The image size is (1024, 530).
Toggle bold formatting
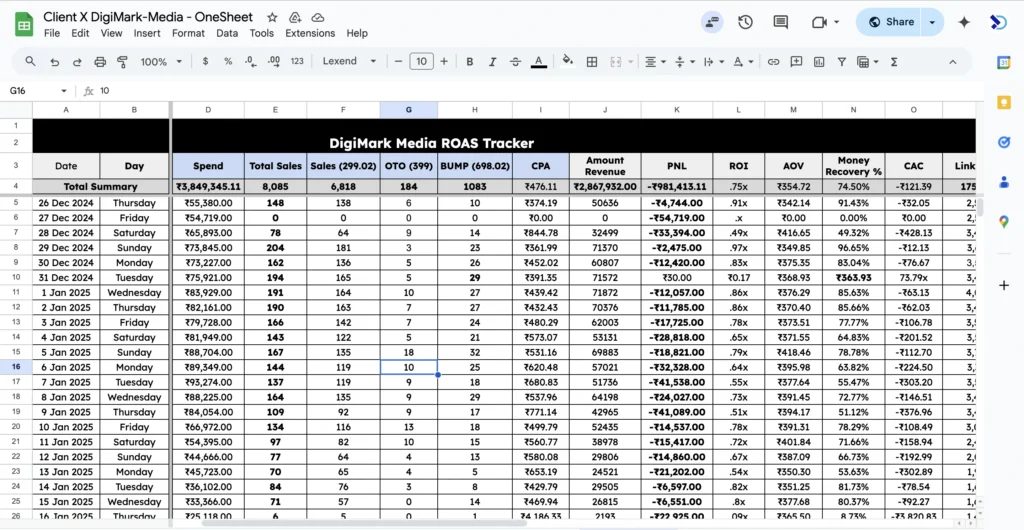(x=469, y=62)
